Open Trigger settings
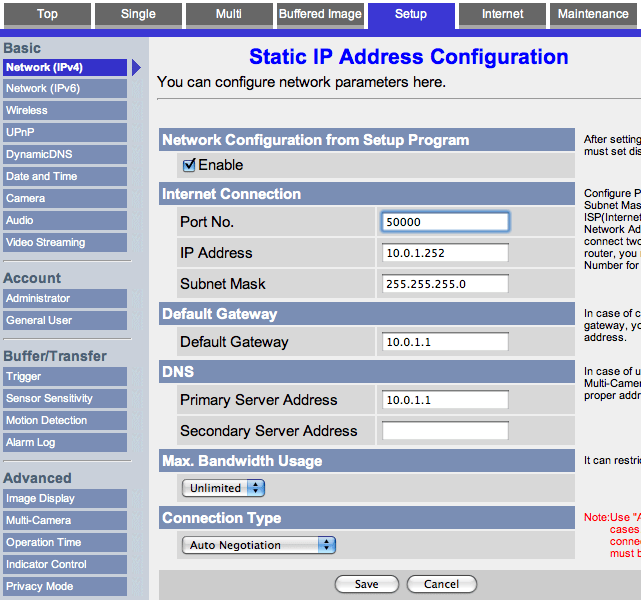Screen dimensions: 641x600 (65, 376)
